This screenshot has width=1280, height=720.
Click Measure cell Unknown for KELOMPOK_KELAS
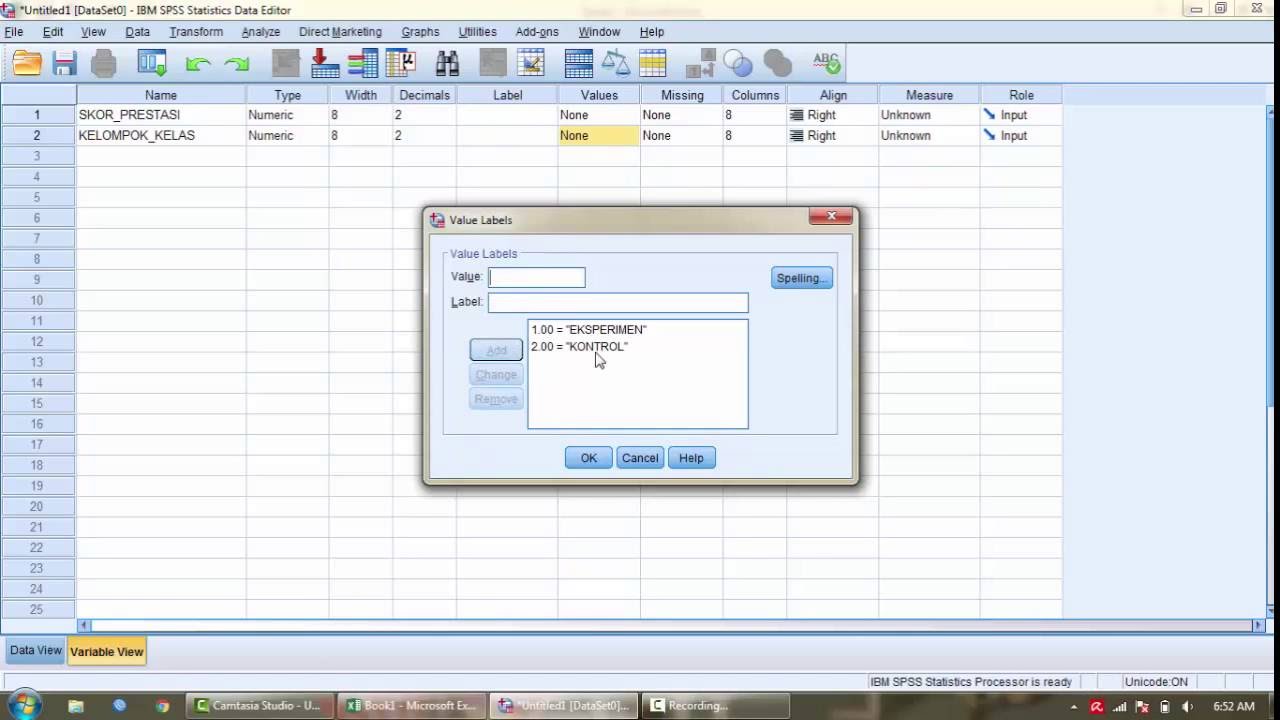[929, 135]
